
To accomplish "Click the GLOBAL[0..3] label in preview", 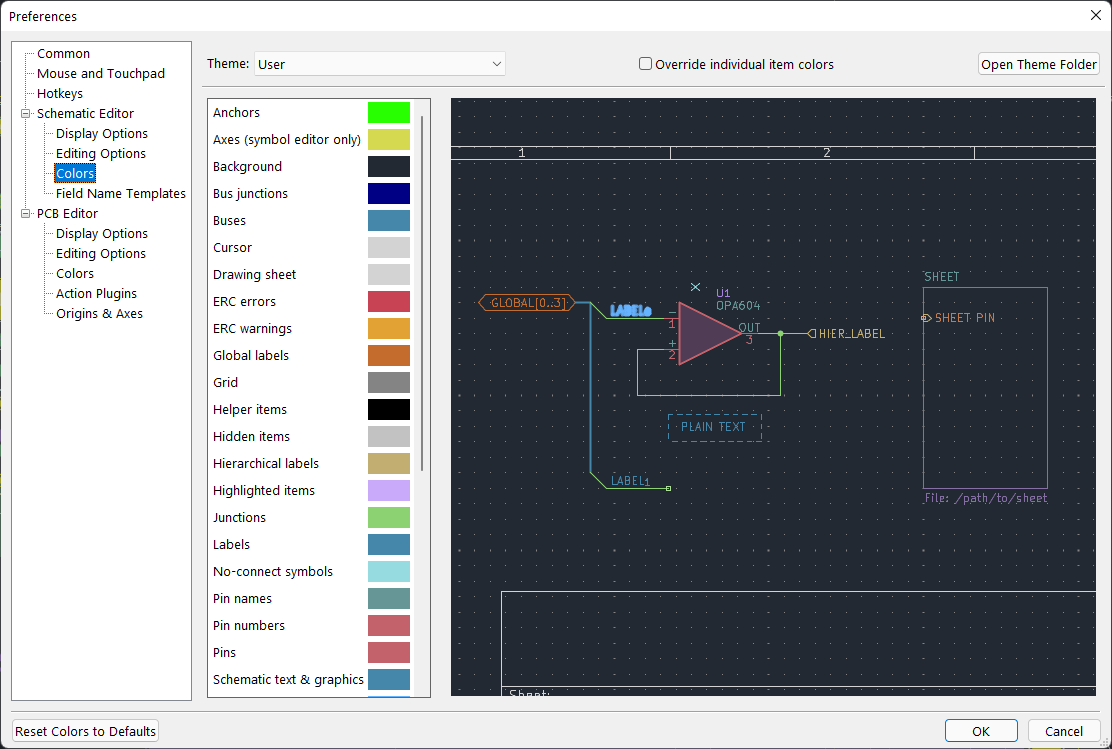I will point(527,303).
